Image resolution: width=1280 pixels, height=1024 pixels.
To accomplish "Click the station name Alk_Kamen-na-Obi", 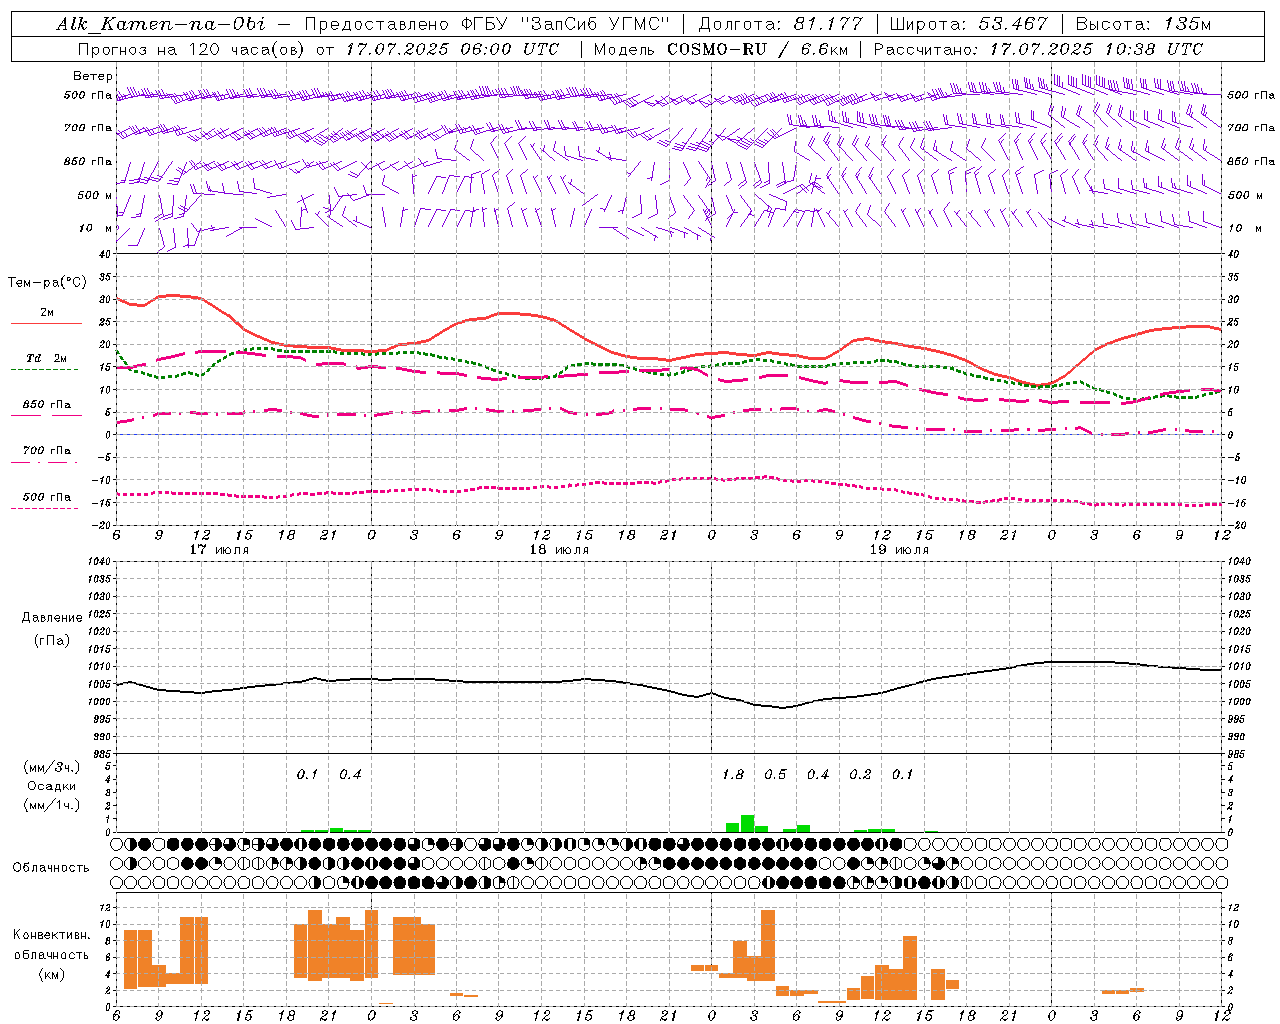I will pyautogui.click(x=161, y=24).
